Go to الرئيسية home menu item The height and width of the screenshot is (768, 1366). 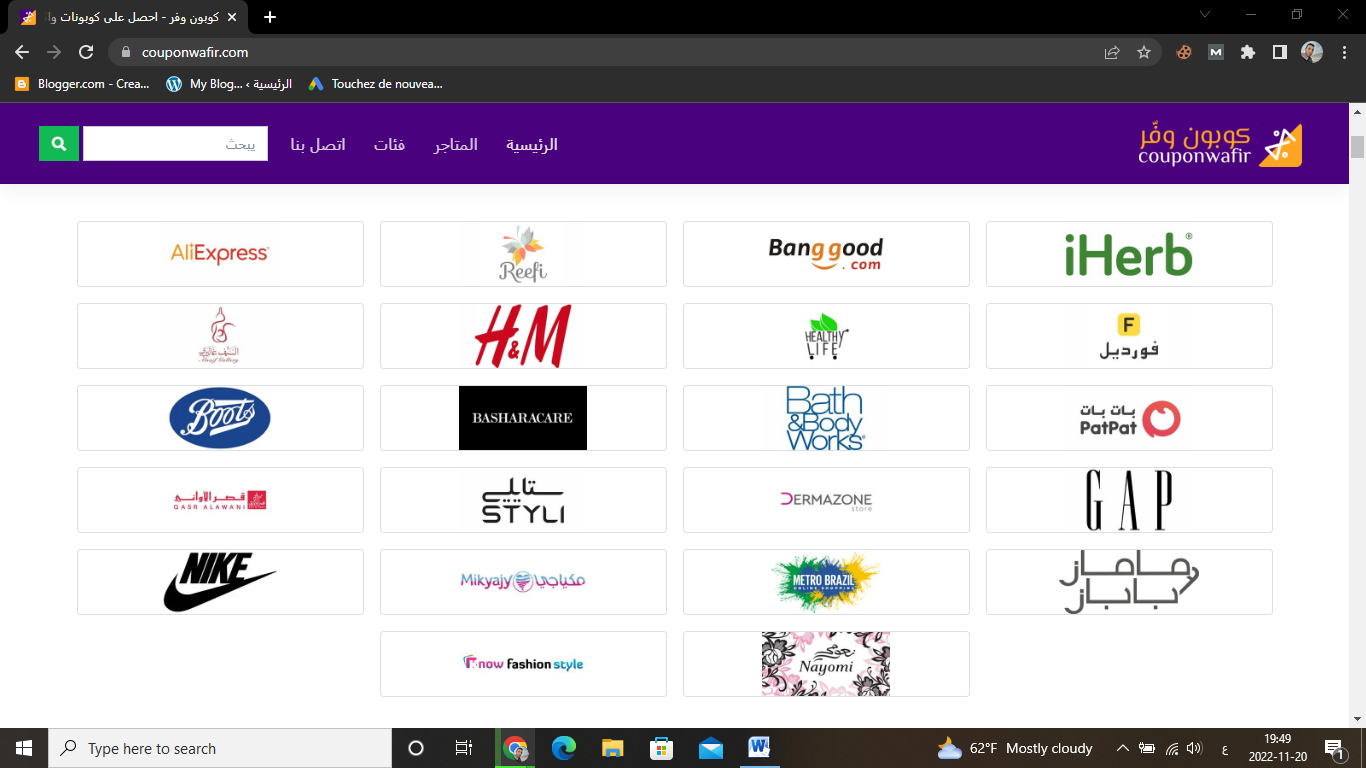click(531, 145)
